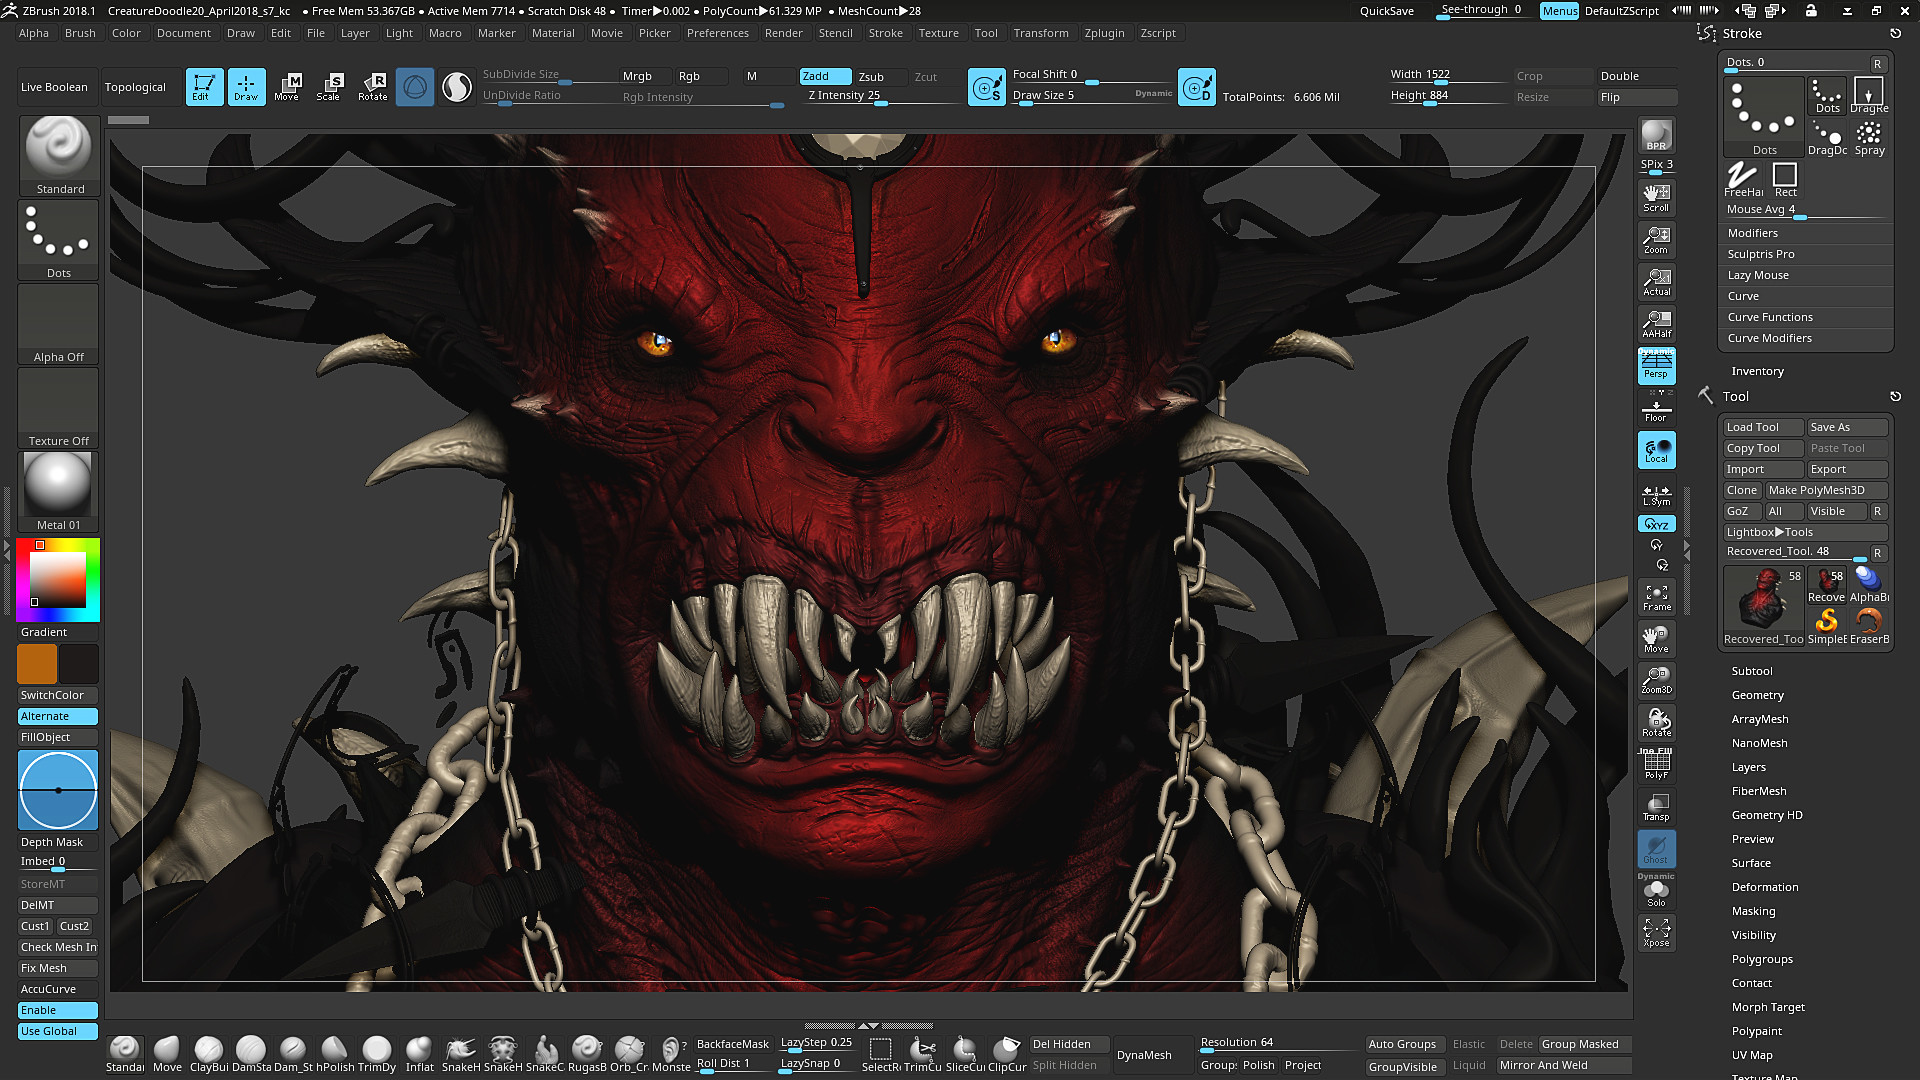
Task: Pick the ClipCurve brush icon
Action: (1007, 1054)
